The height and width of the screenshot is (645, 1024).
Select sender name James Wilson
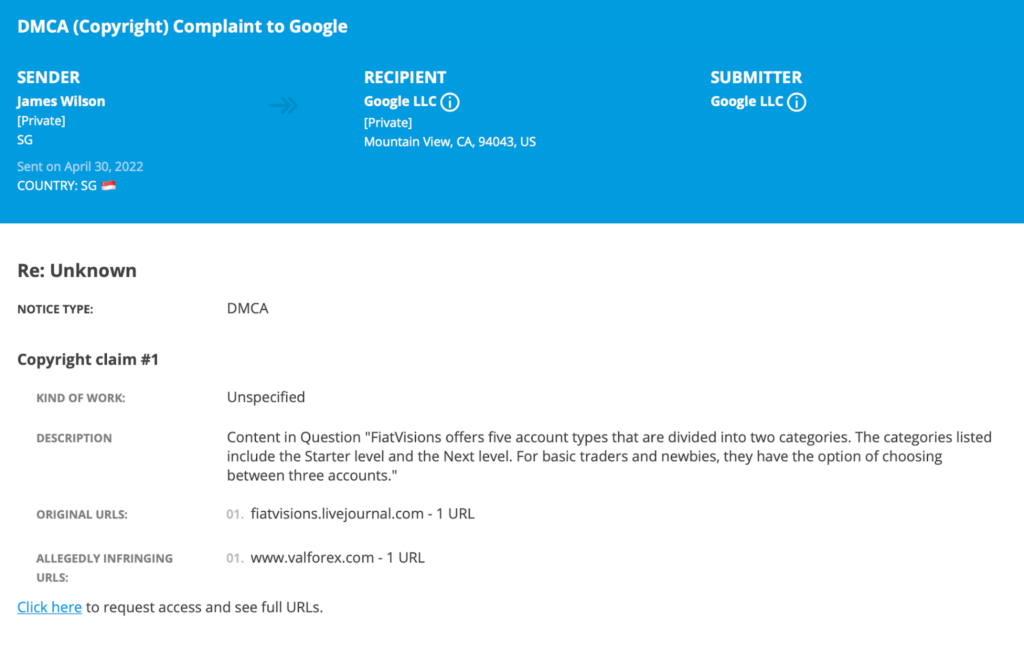coord(61,101)
